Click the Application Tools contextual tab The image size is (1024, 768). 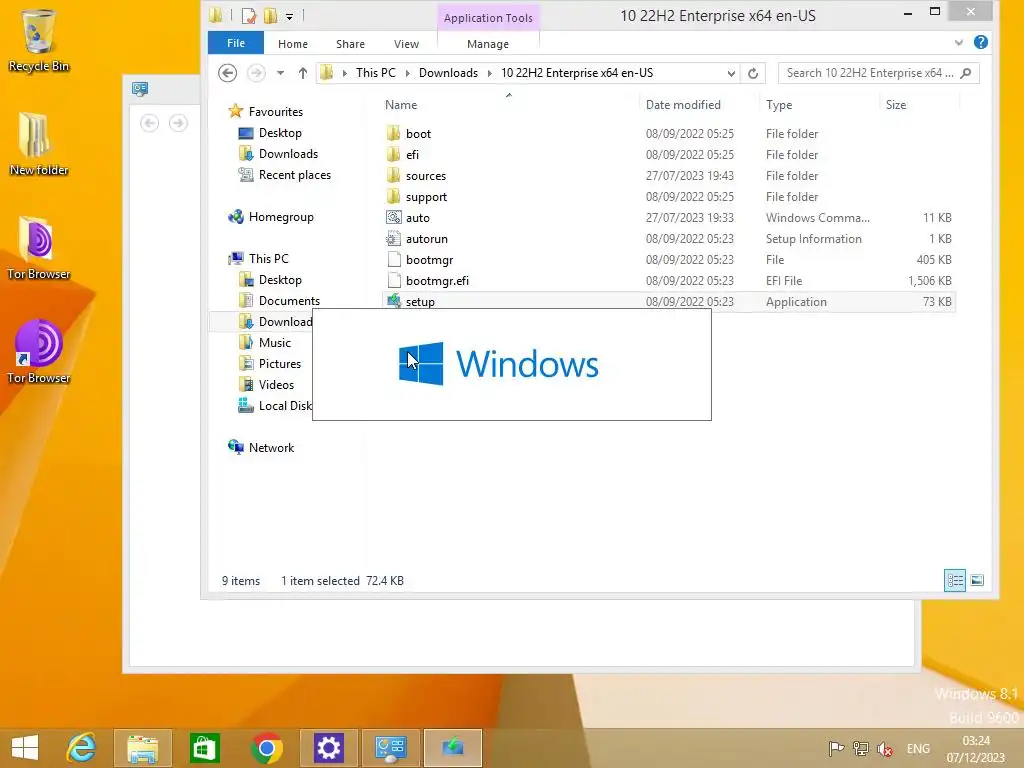pos(488,18)
